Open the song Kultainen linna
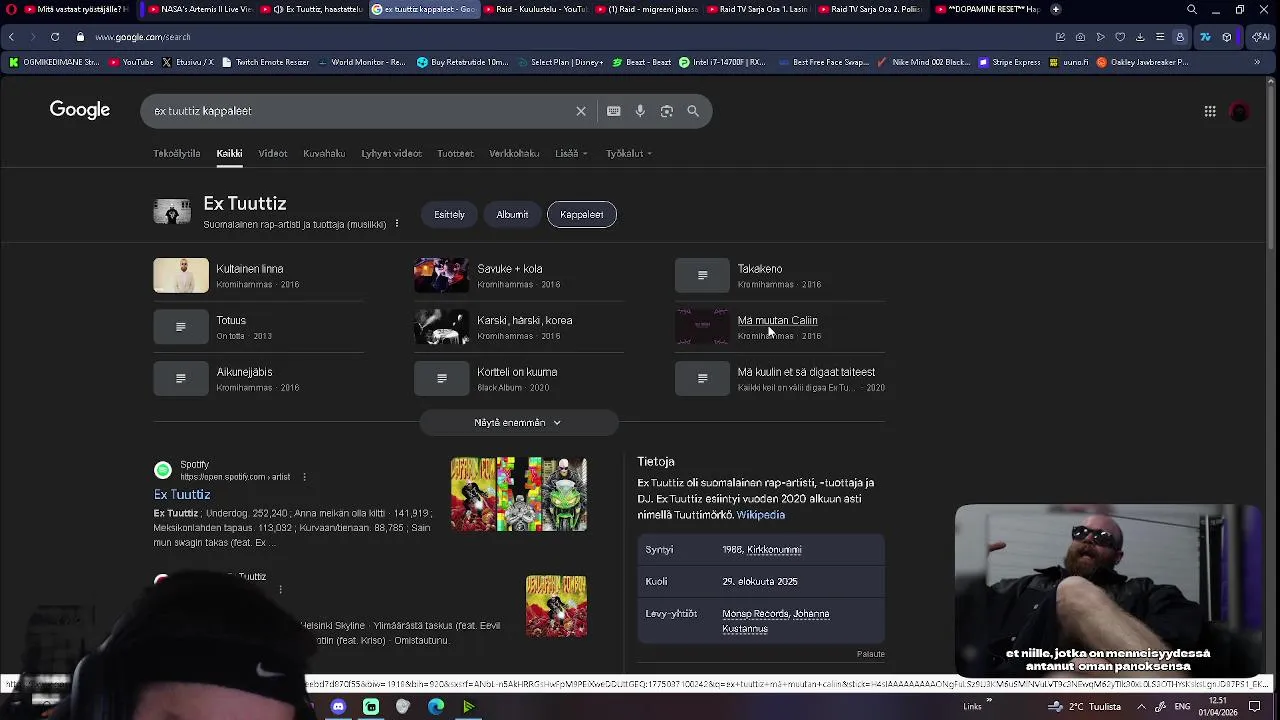Viewport: 1280px width, 720px height. pyautogui.click(x=250, y=269)
